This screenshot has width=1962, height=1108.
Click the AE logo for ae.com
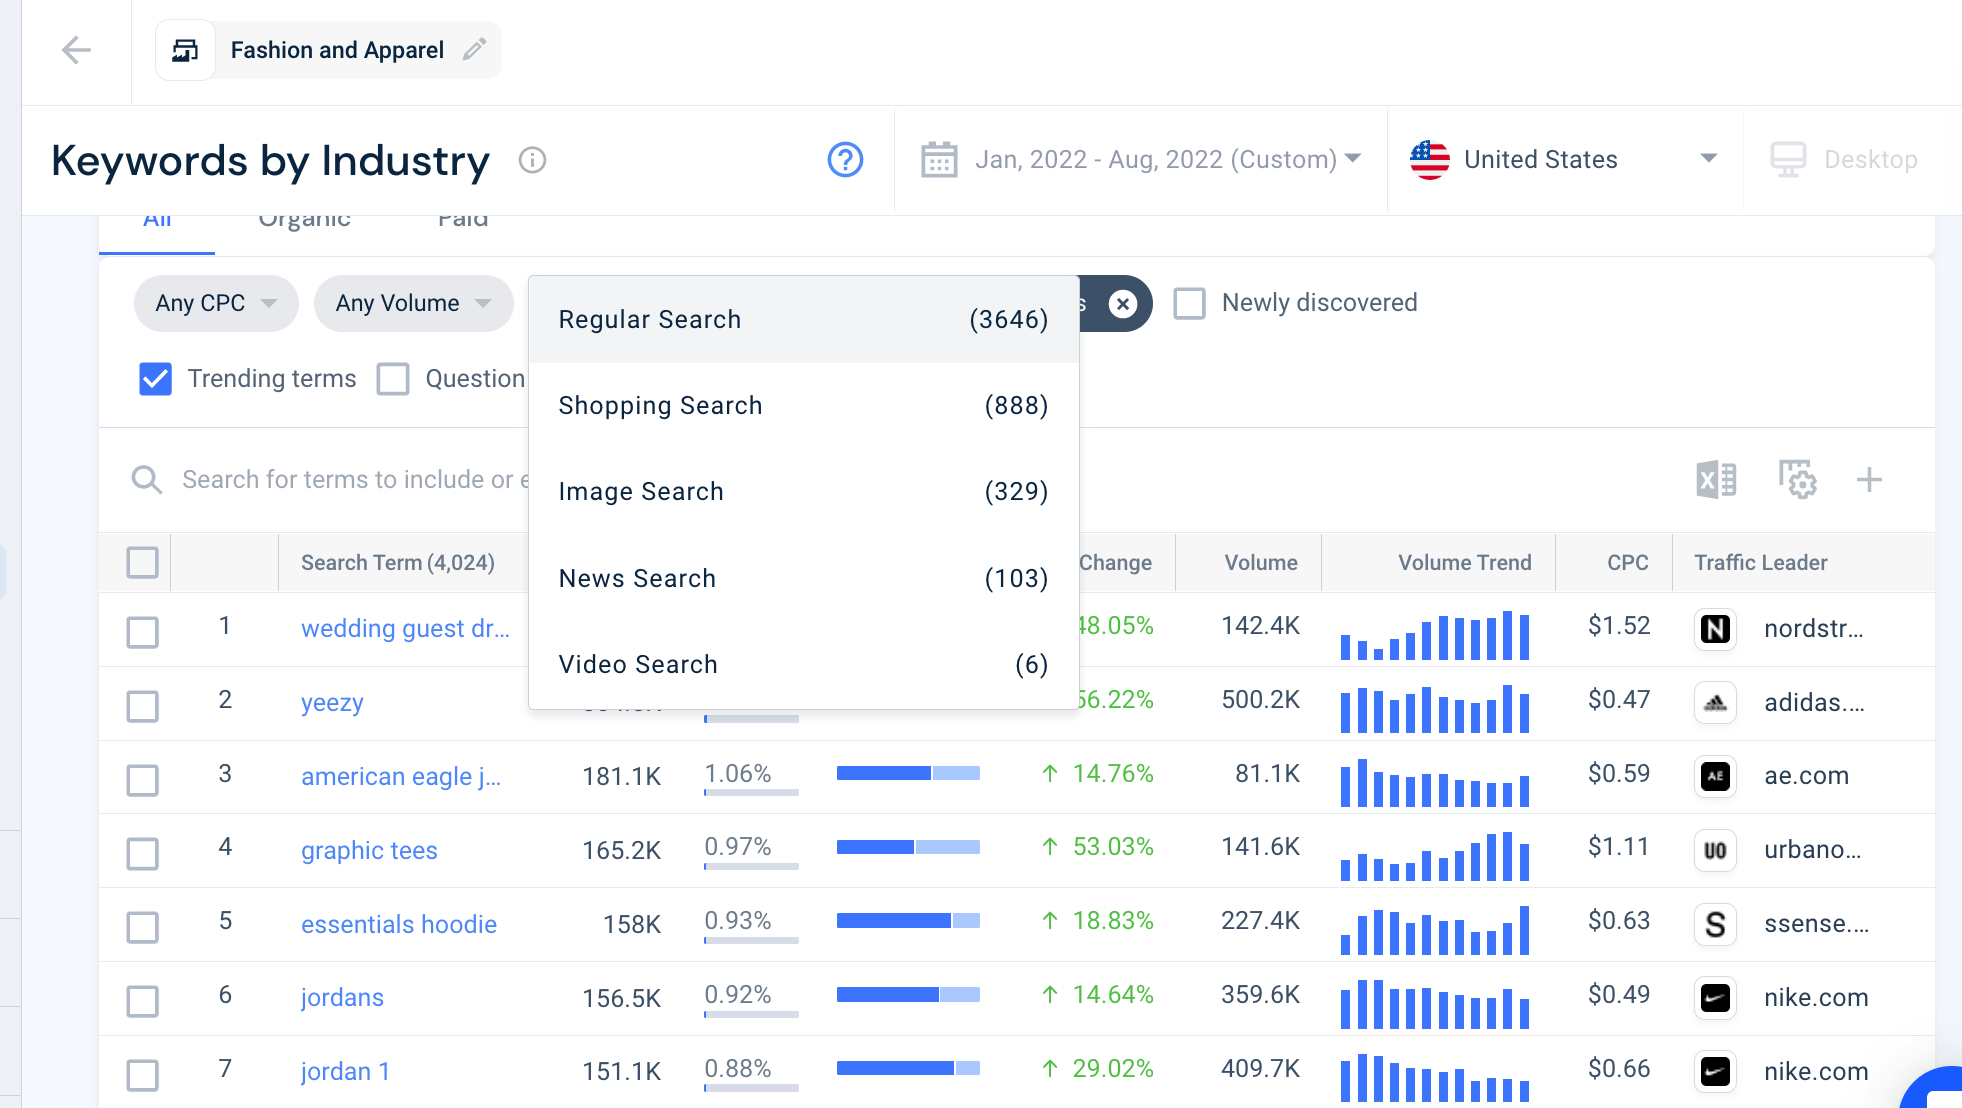click(1716, 776)
